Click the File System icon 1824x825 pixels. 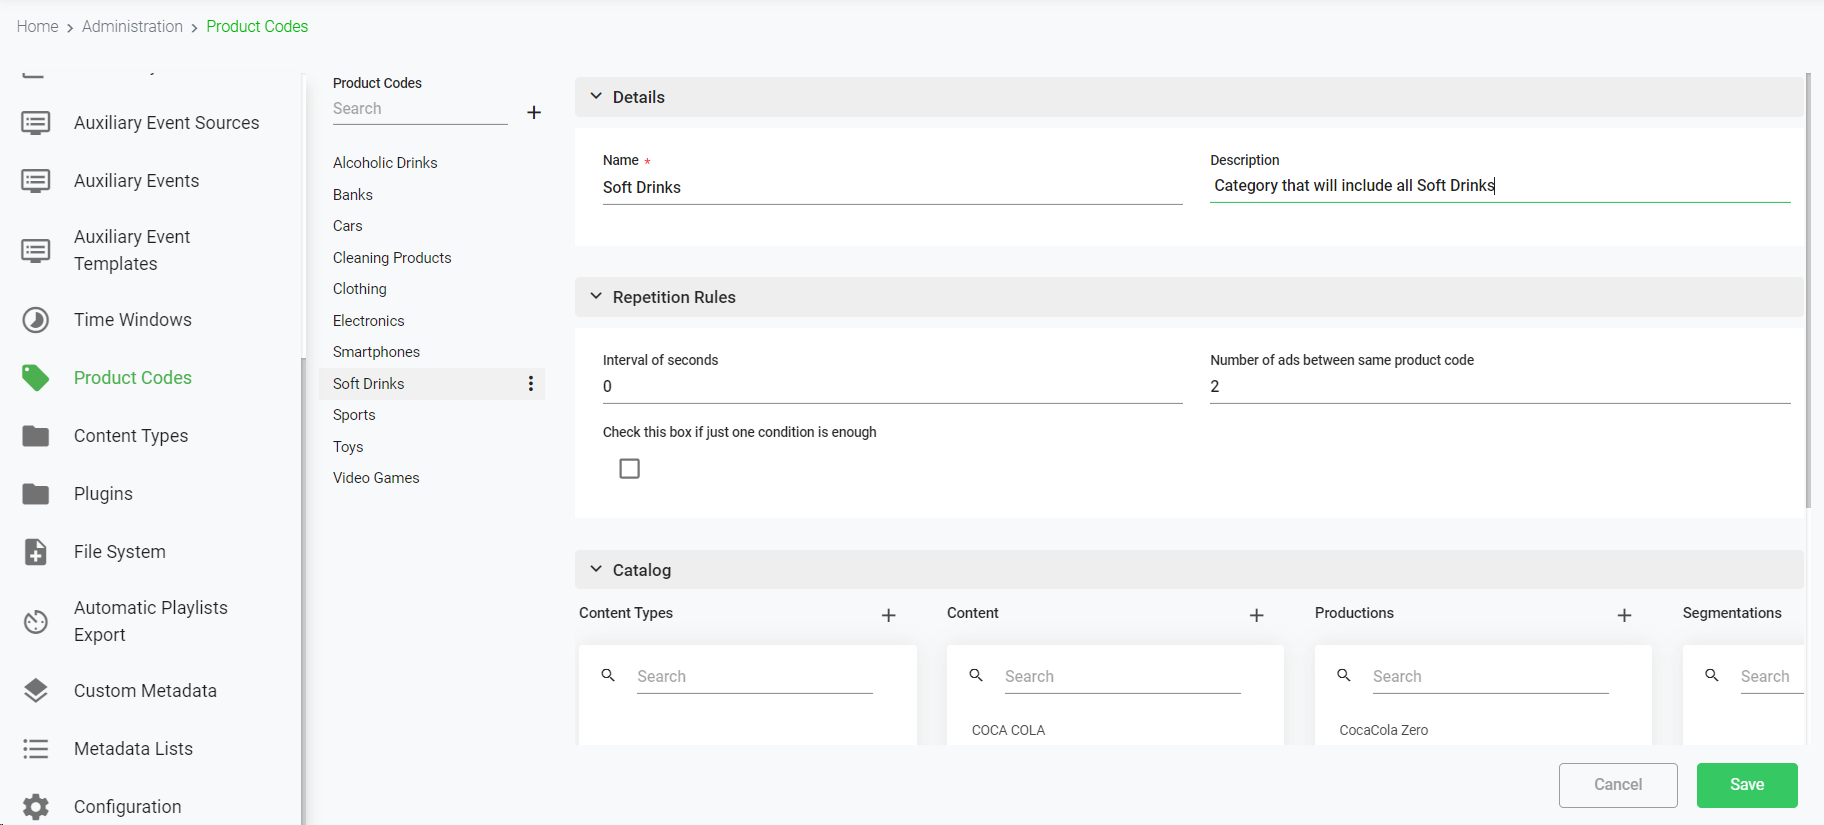click(x=36, y=552)
